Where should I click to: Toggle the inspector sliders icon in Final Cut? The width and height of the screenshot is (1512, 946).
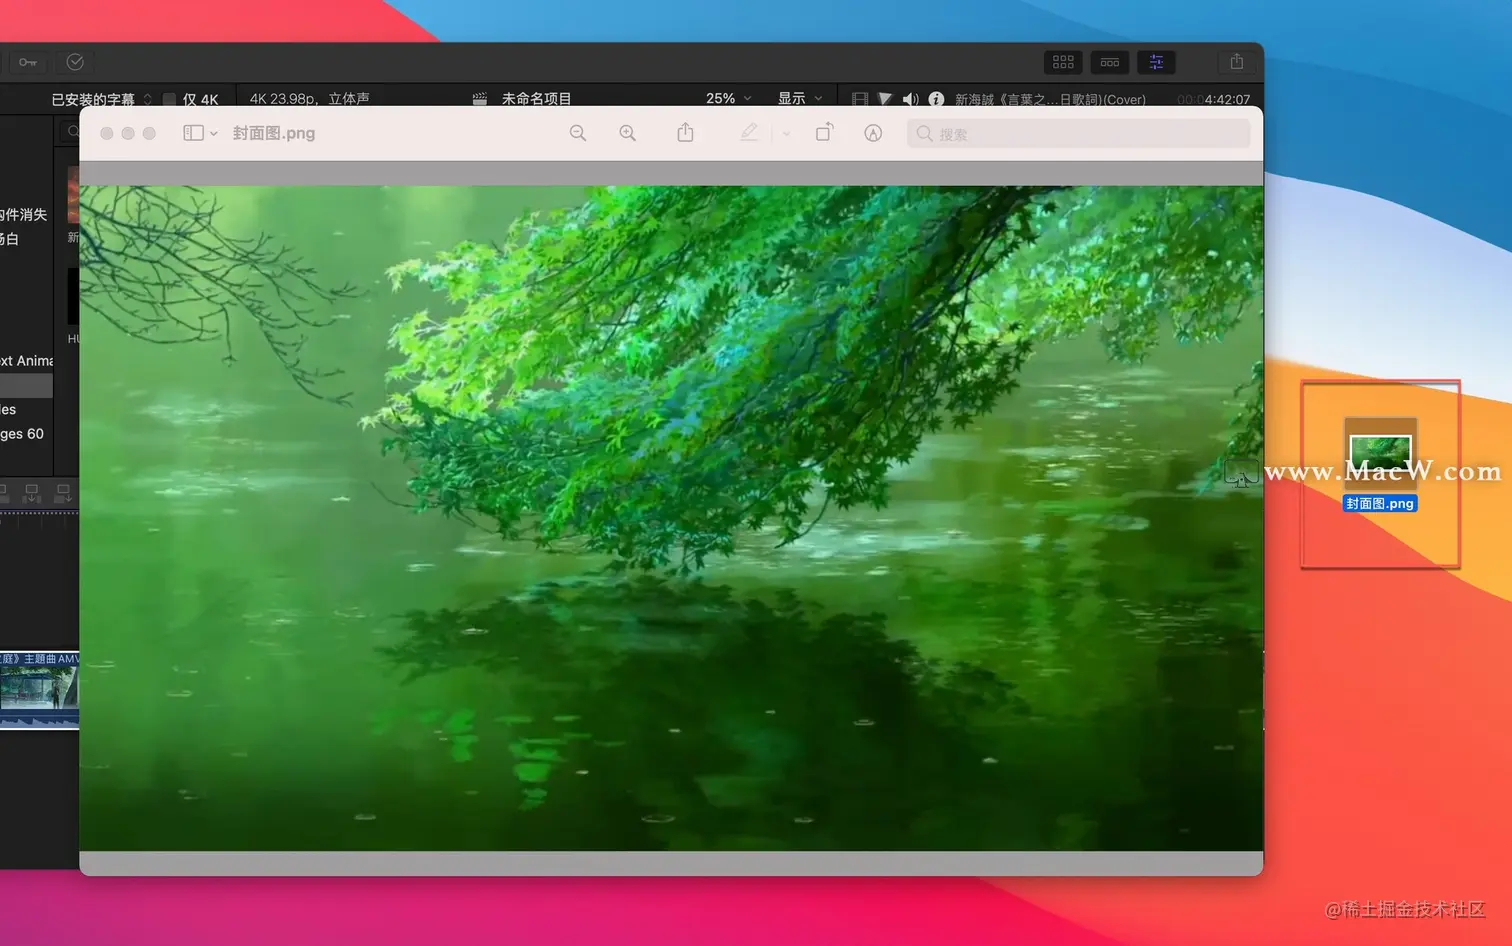click(x=1156, y=62)
